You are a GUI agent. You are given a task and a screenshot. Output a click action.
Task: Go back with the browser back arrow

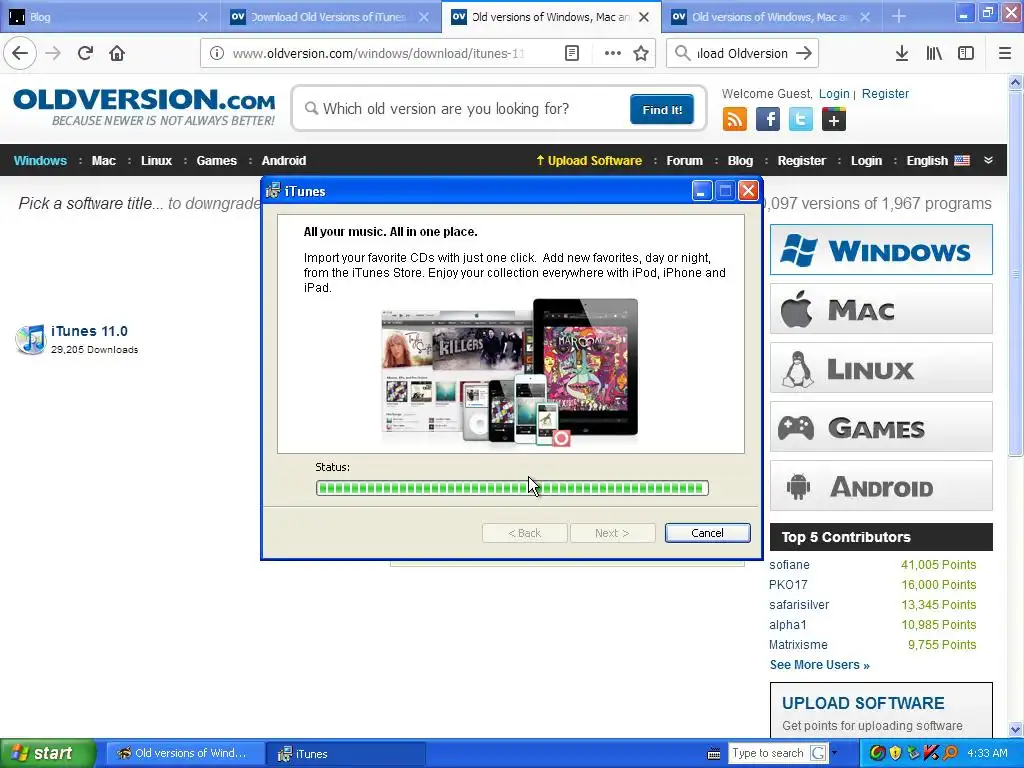[x=20, y=54]
